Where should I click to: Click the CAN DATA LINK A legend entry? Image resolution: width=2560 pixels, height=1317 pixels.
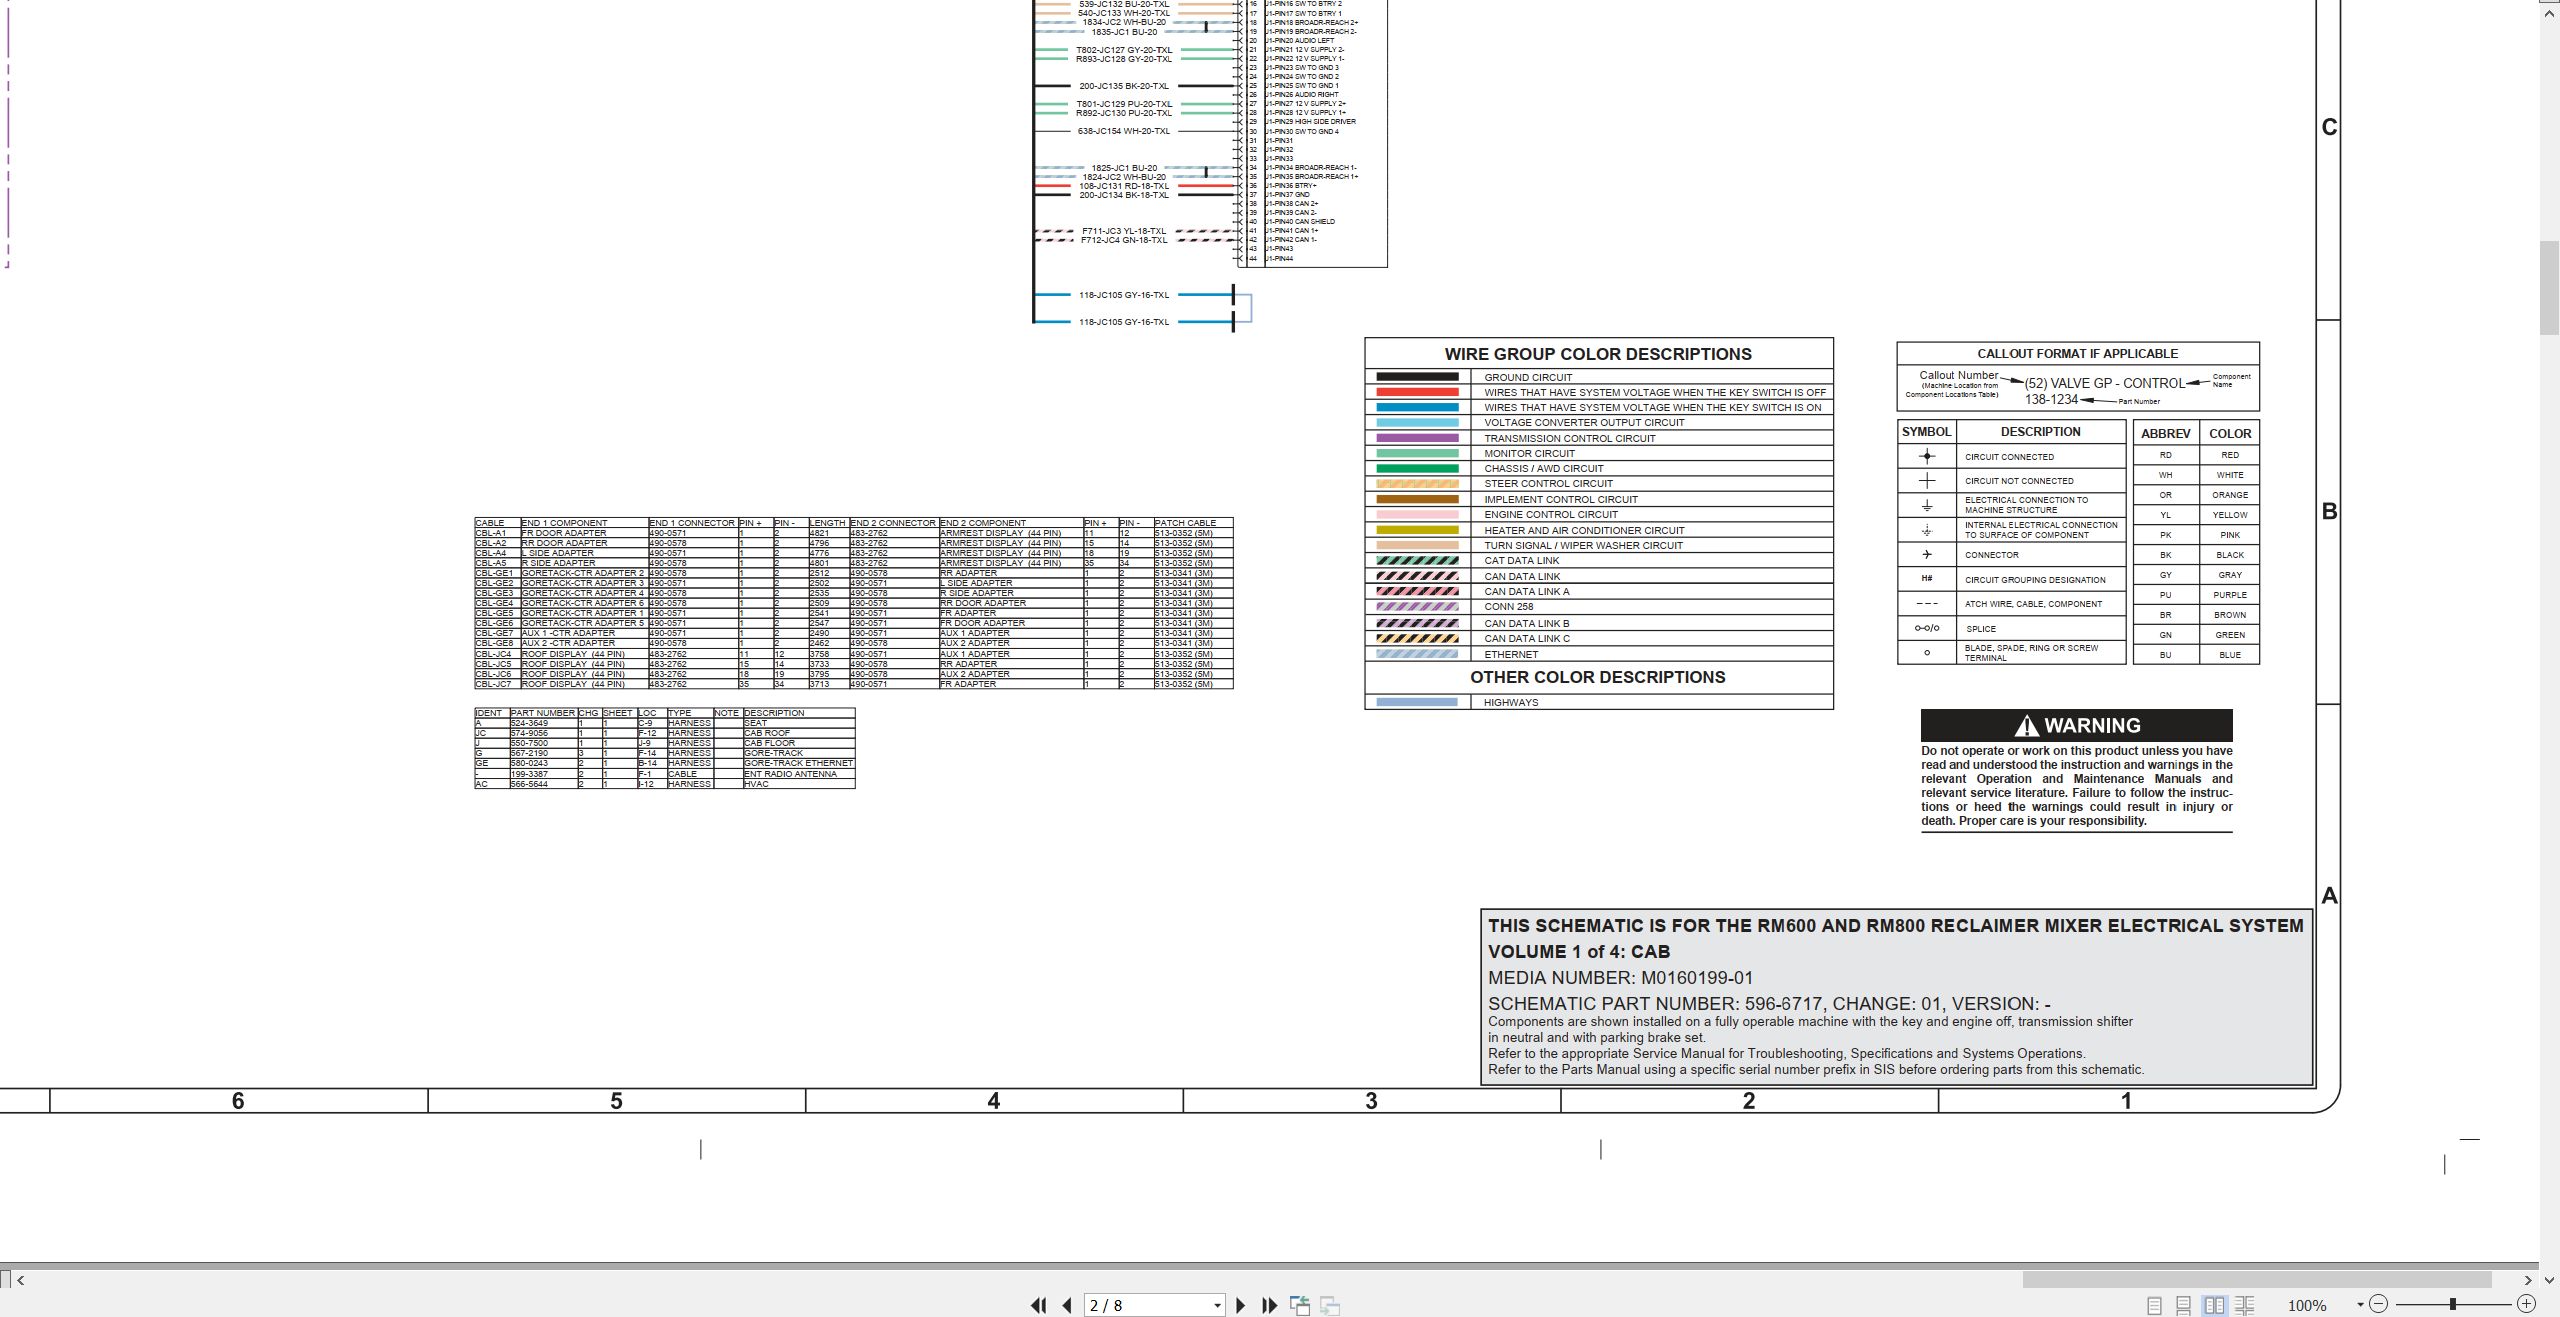(x=1598, y=592)
